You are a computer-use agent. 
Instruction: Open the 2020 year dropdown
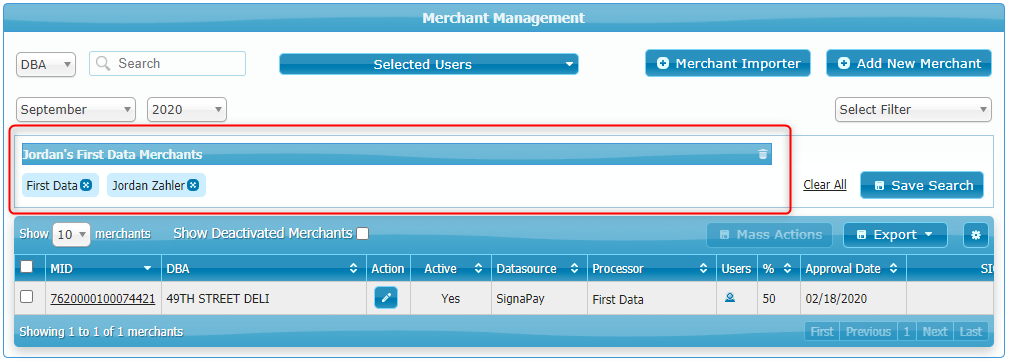187,110
